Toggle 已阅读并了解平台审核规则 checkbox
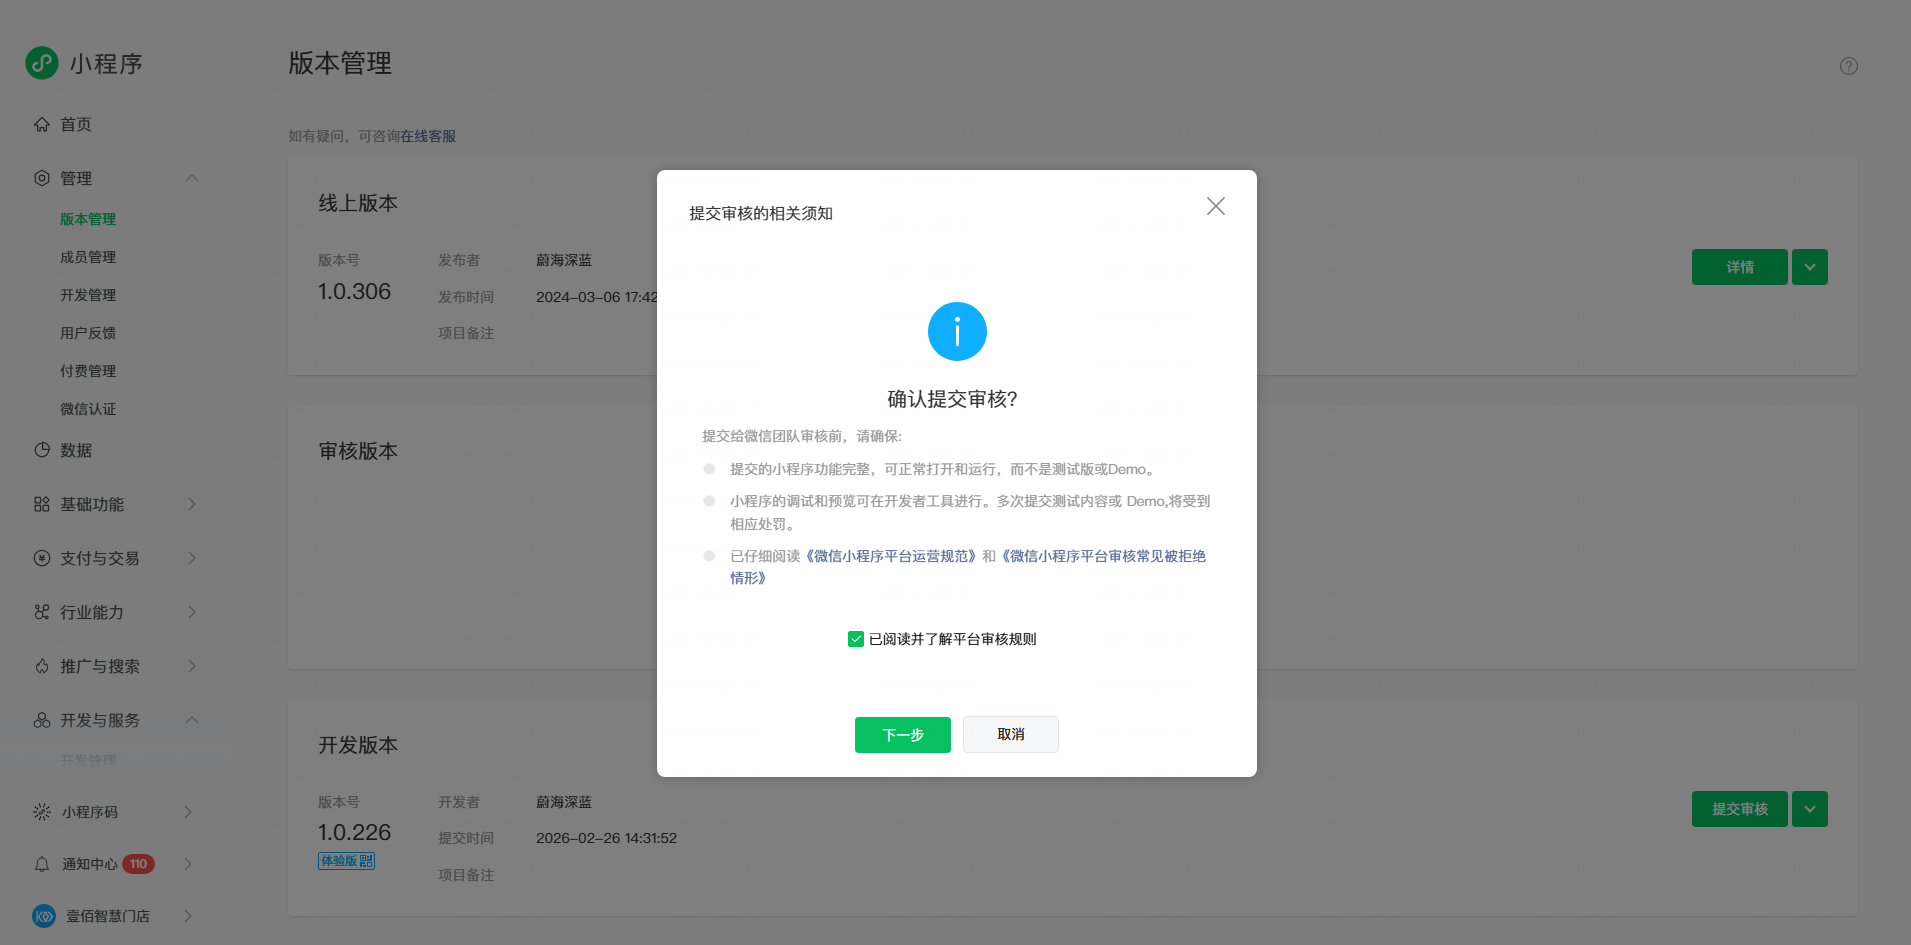This screenshot has height=945, width=1911. tap(856, 639)
